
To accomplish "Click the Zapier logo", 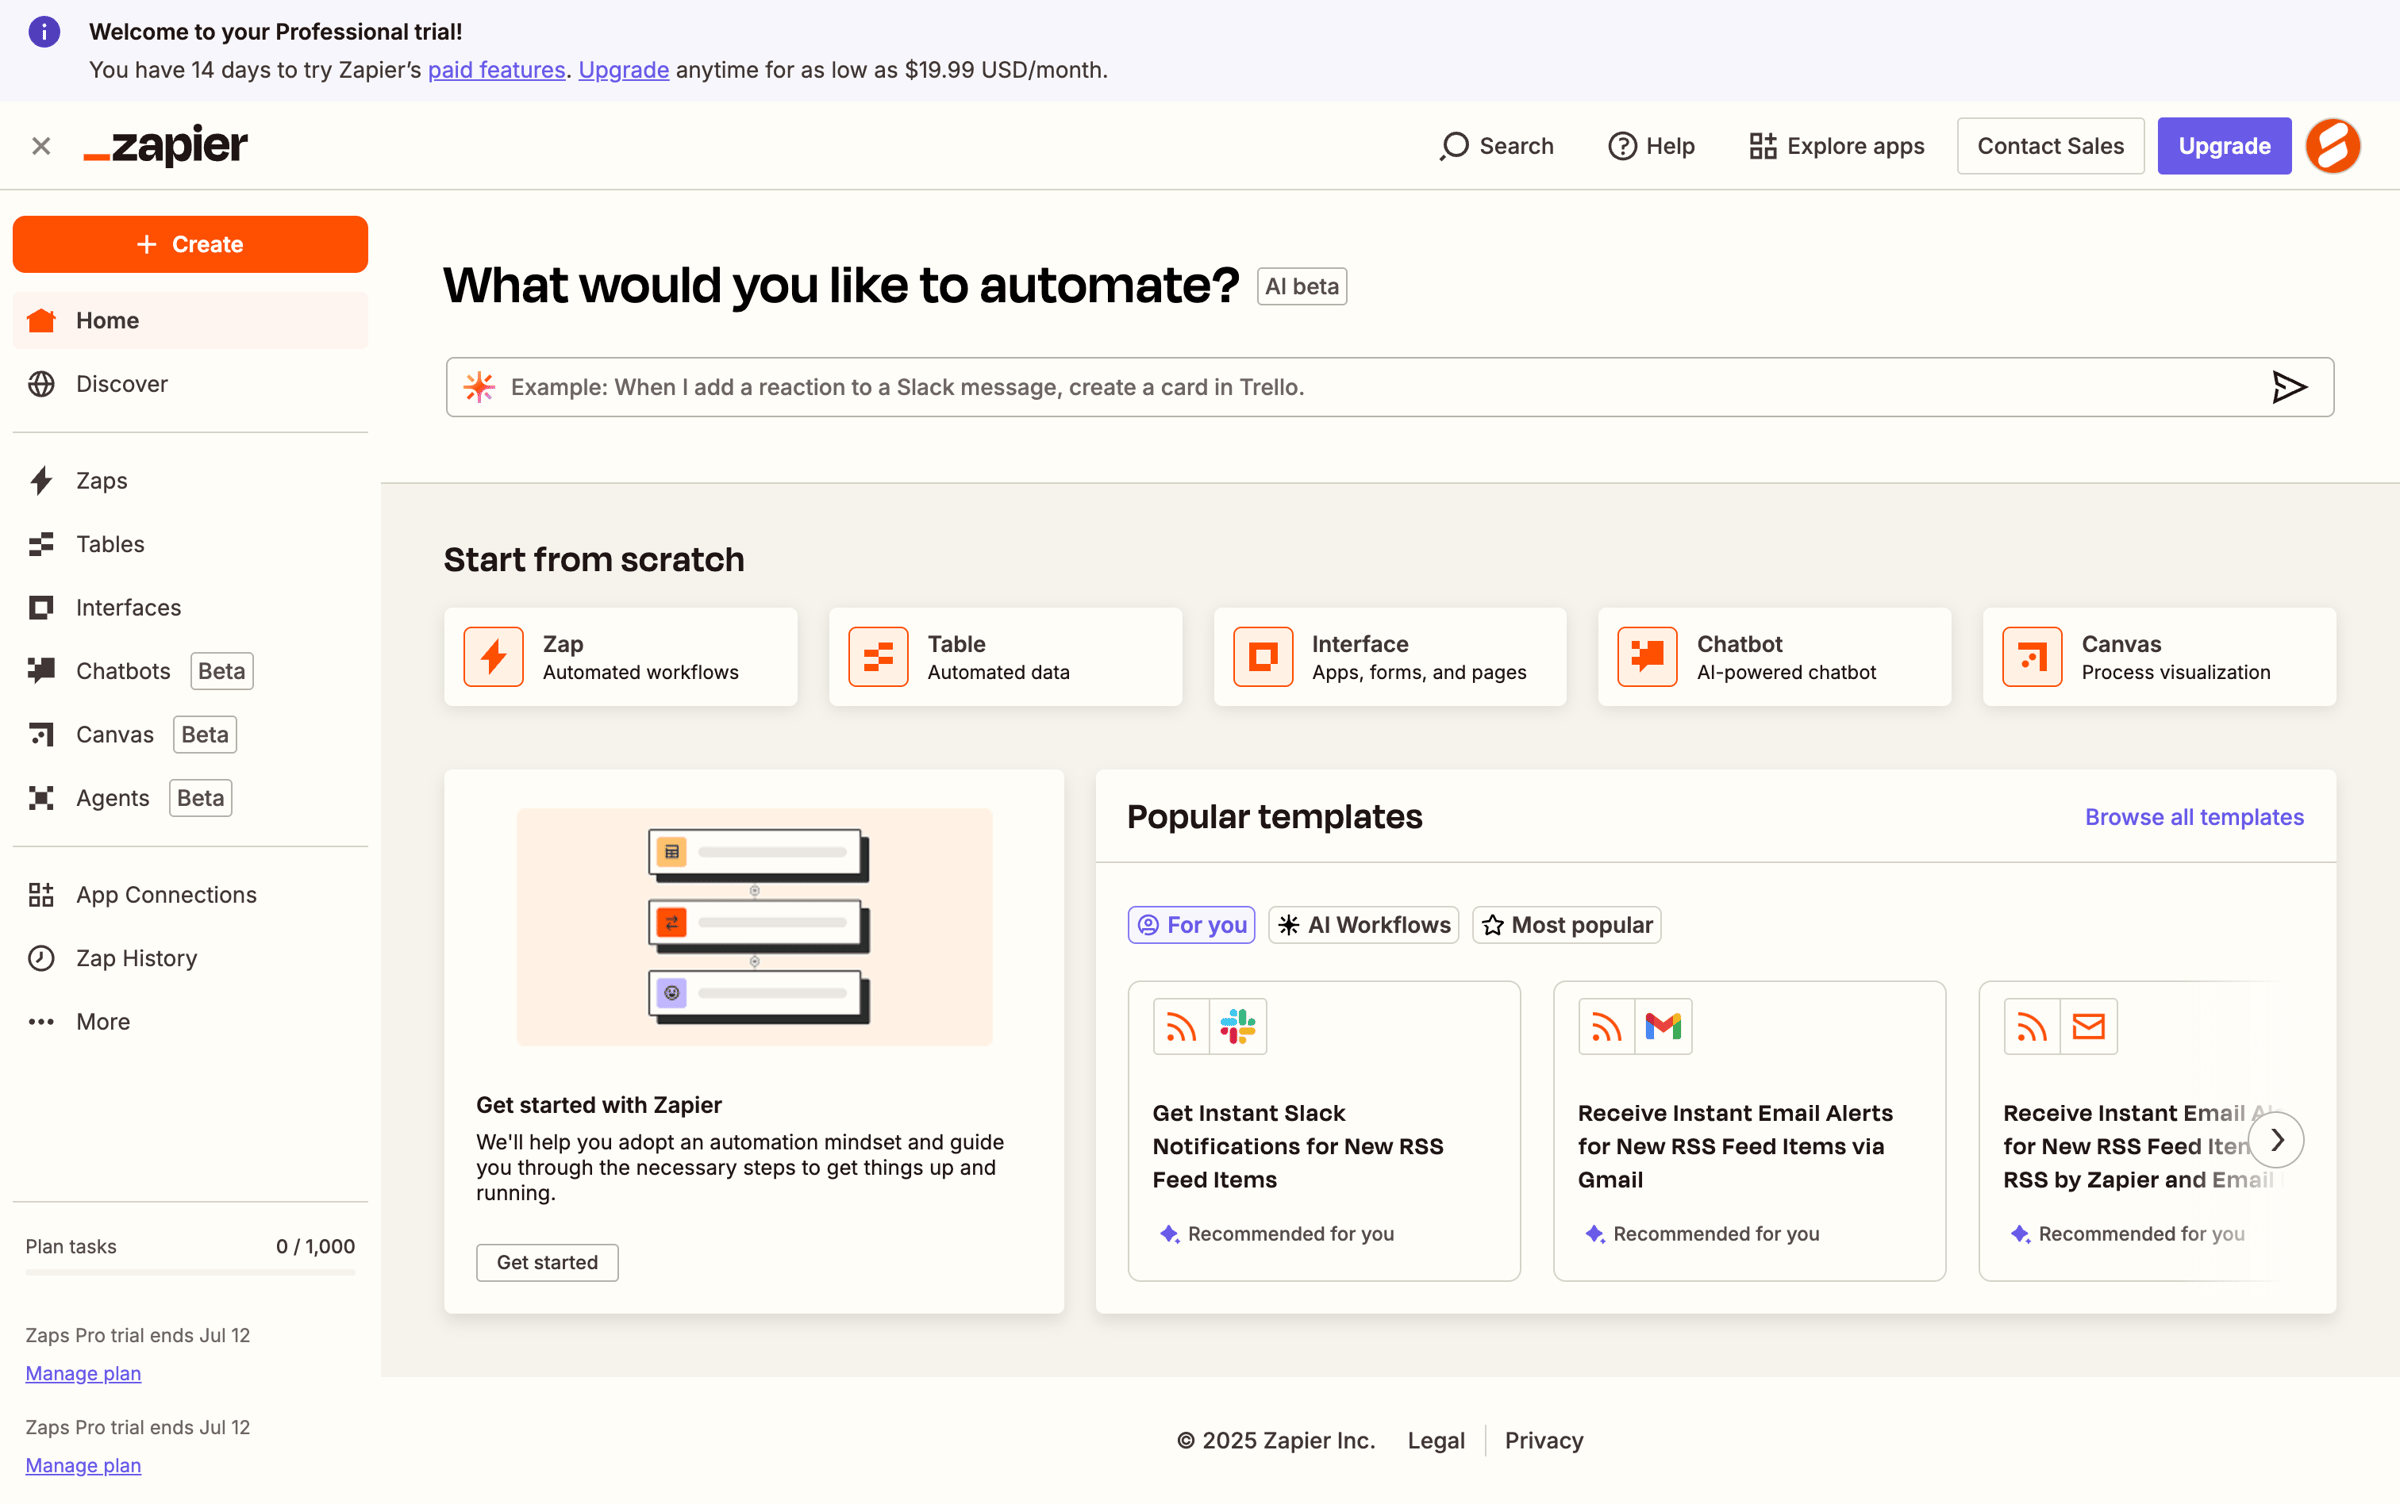I will pyautogui.click(x=165, y=146).
